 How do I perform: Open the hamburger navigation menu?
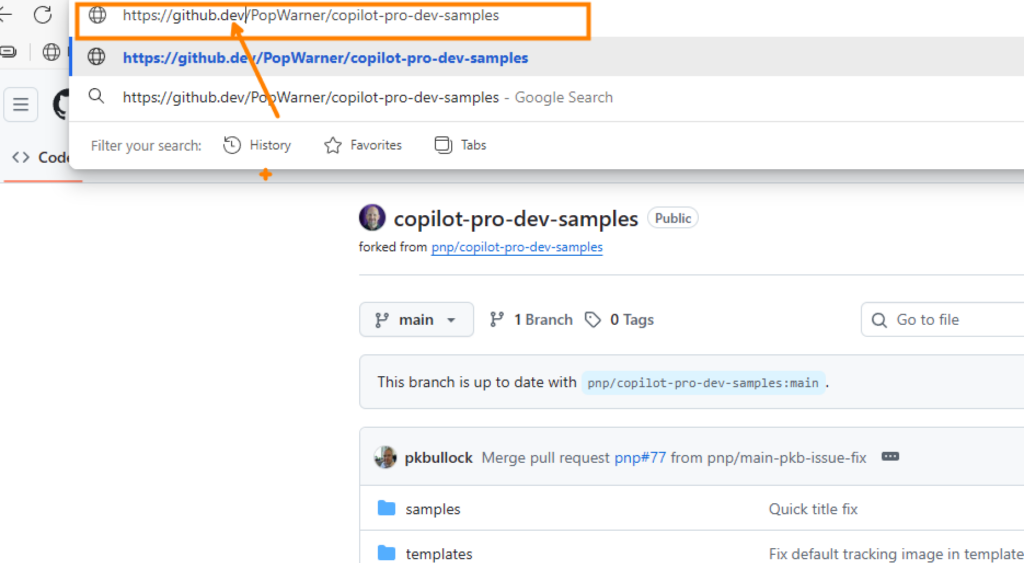(21, 104)
